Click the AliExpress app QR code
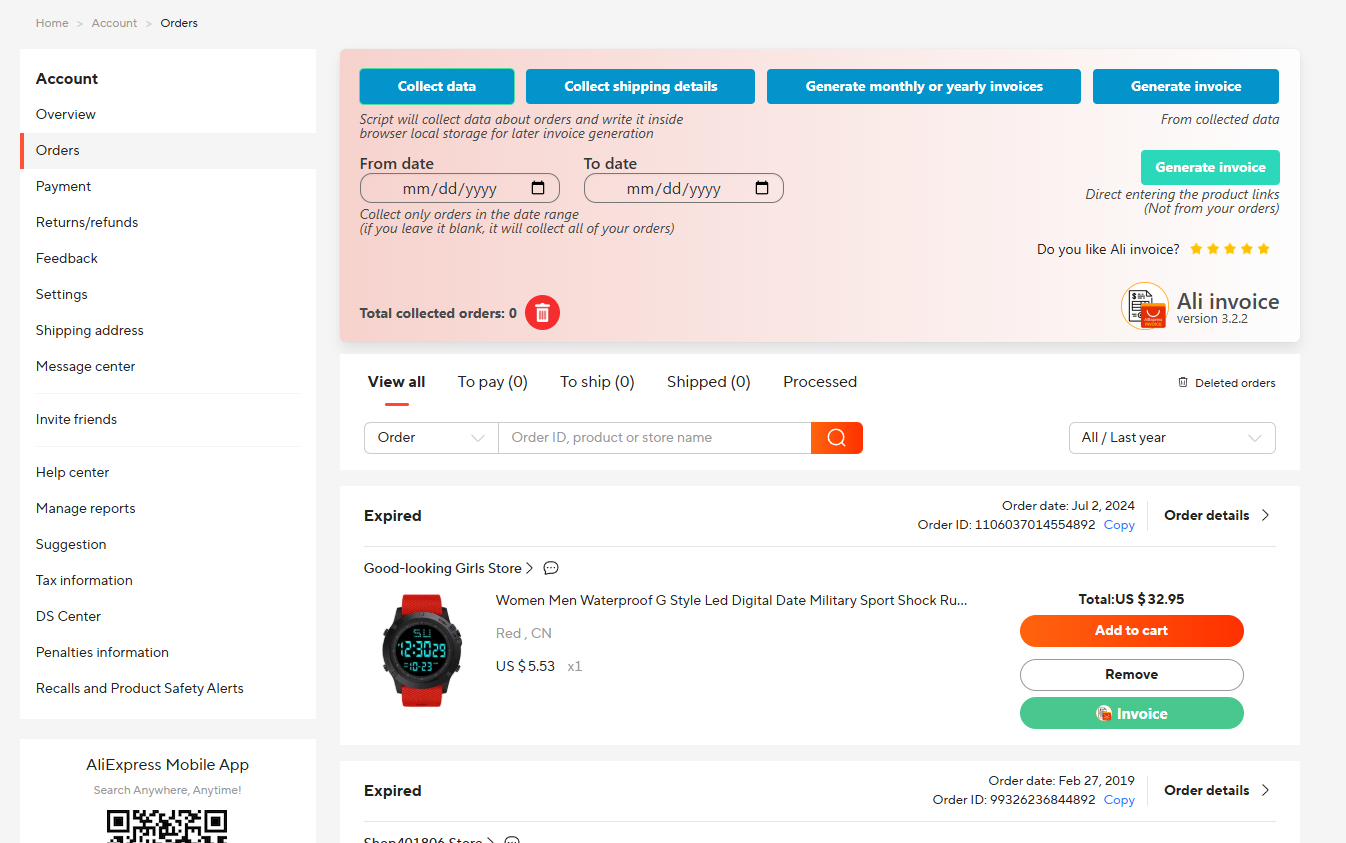1346x843 pixels. (167, 826)
